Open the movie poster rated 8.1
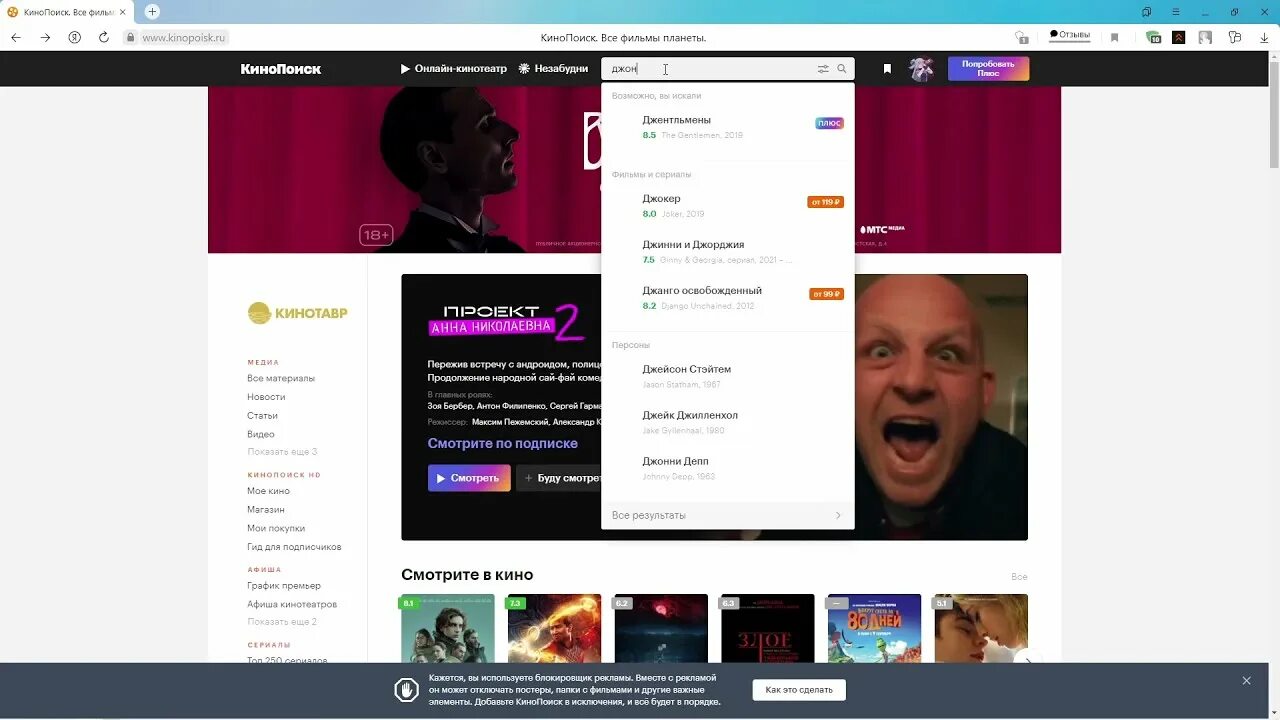 [447, 628]
